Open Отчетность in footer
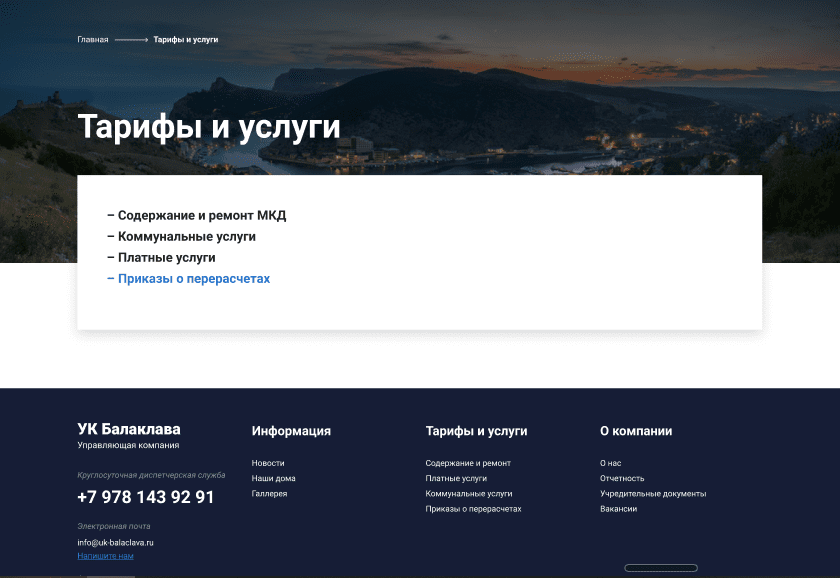This screenshot has height=578, width=840. tap(622, 478)
